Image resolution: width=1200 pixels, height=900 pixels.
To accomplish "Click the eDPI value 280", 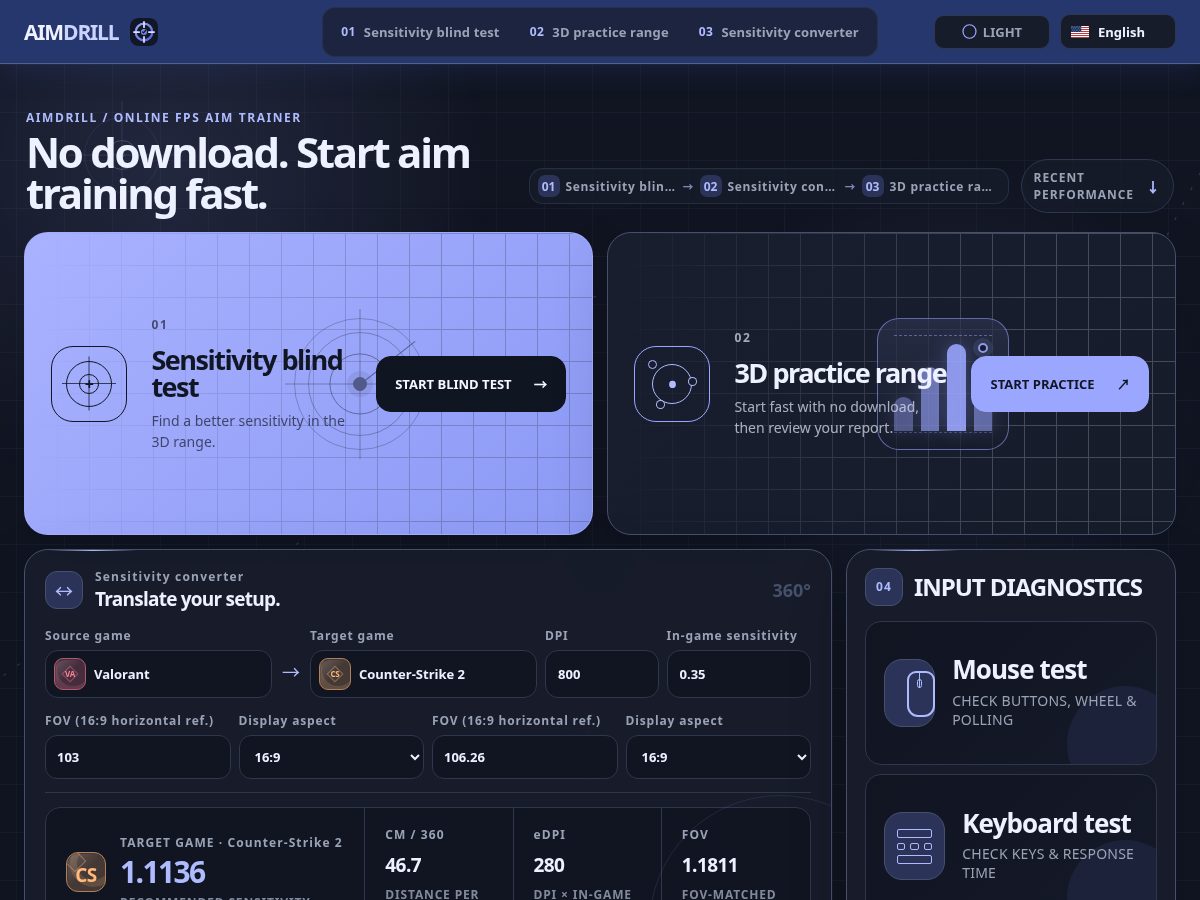I will (549, 865).
